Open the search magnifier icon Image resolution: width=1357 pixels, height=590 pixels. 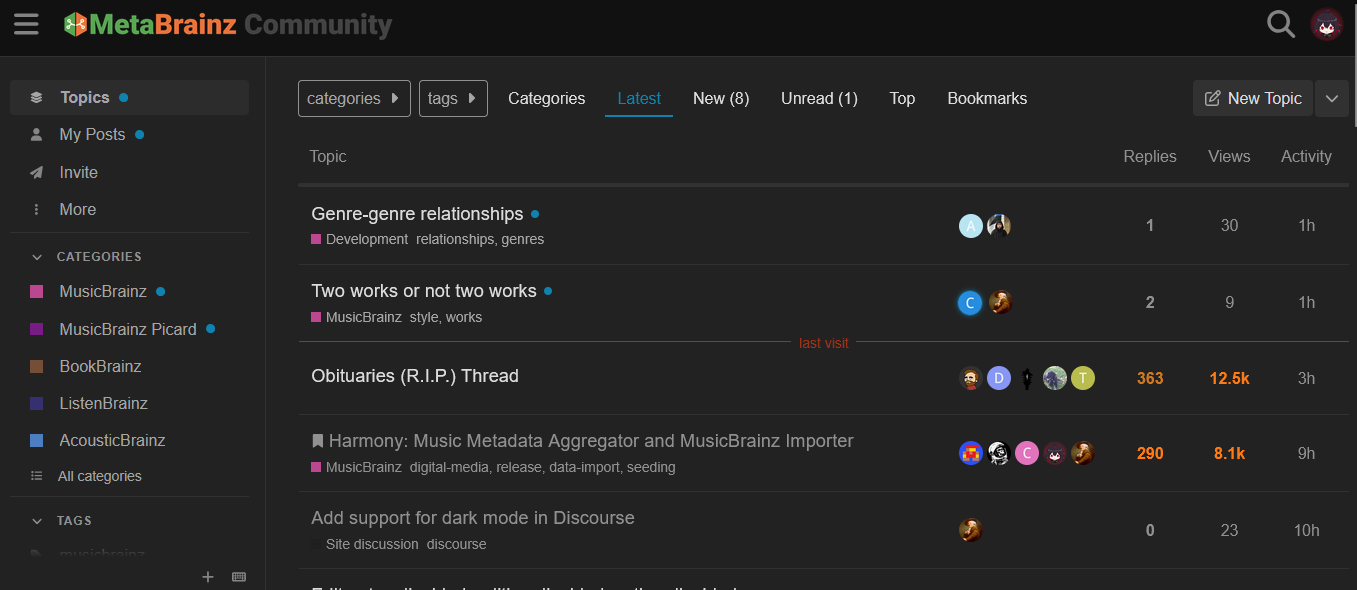point(1281,24)
